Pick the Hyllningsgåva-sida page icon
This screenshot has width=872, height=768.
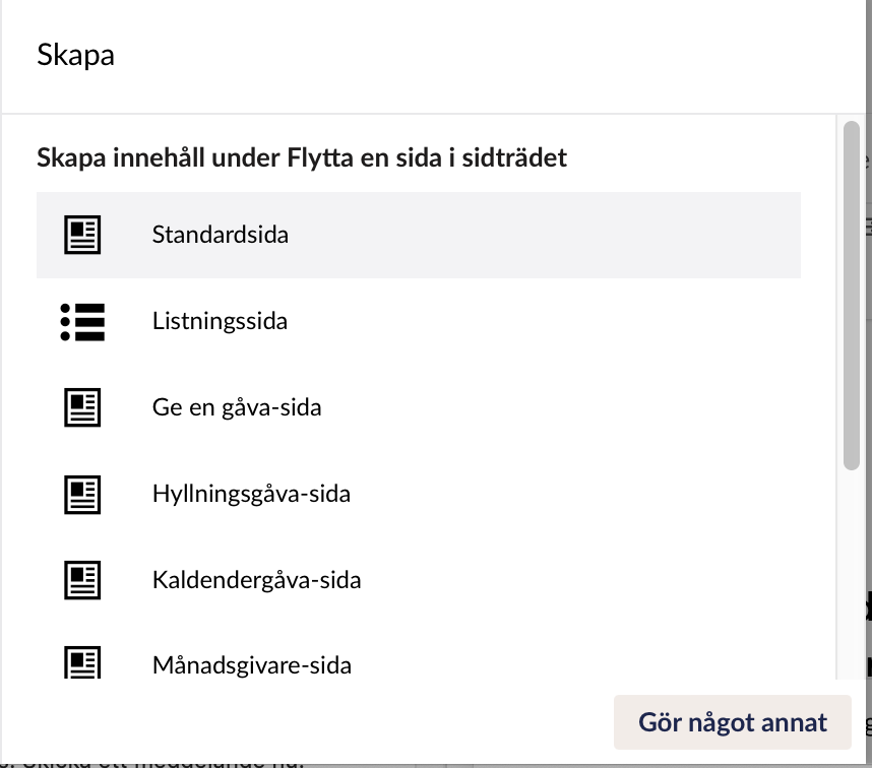pyautogui.click(x=82, y=494)
